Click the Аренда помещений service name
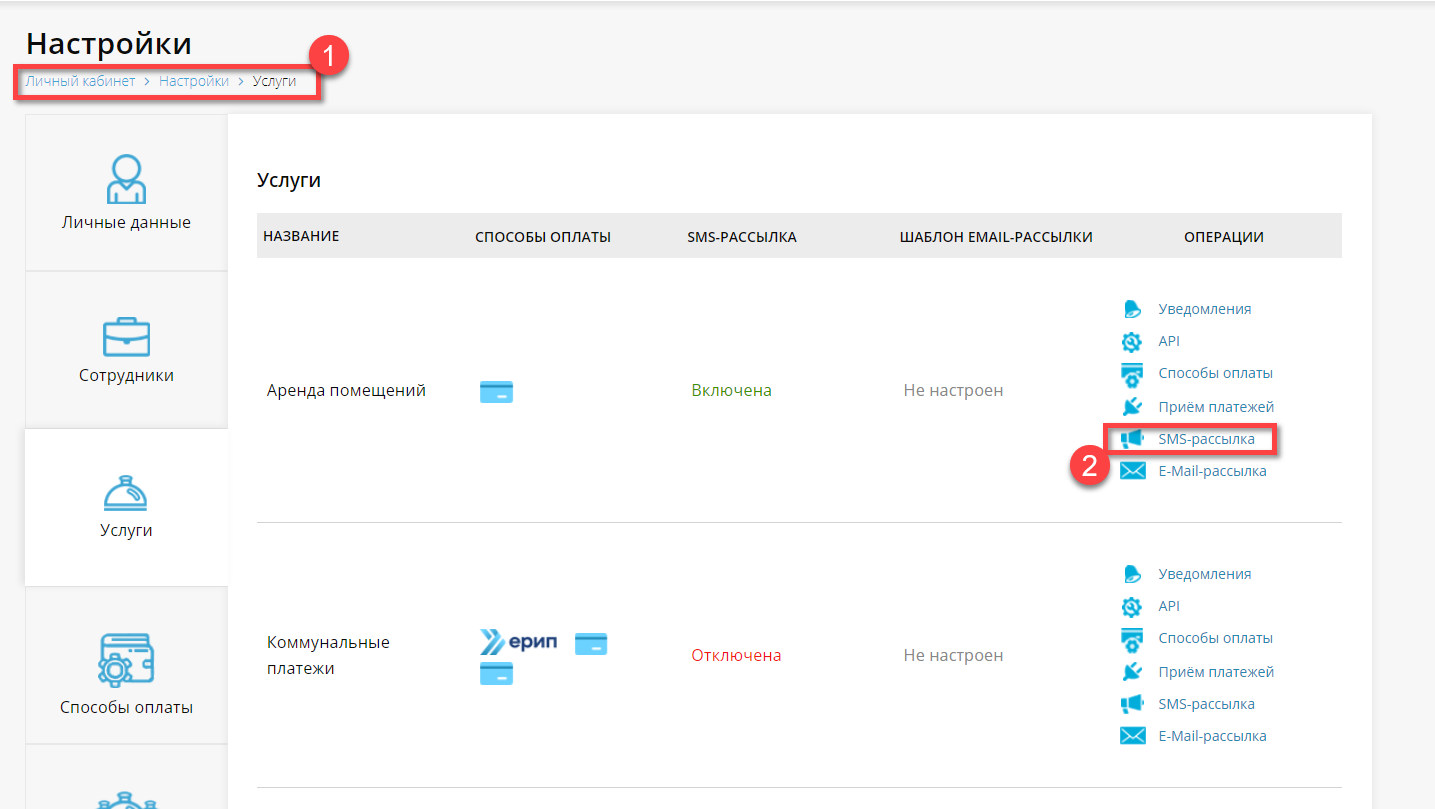 346,391
